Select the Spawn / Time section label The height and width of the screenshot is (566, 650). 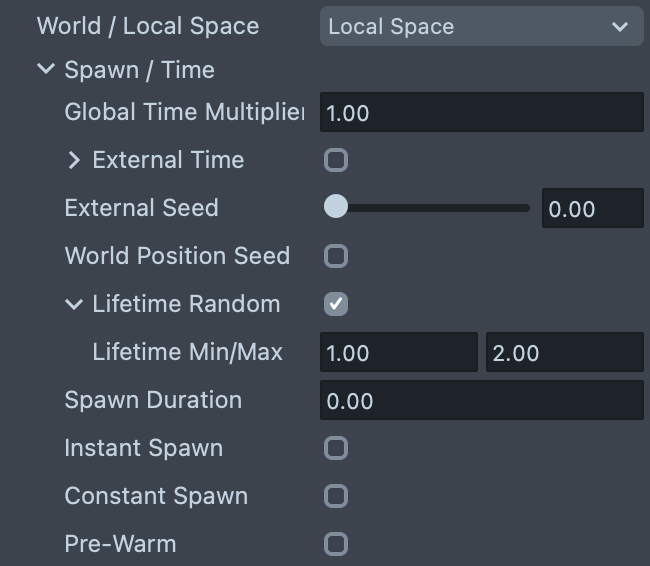pyautogui.click(x=139, y=70)
